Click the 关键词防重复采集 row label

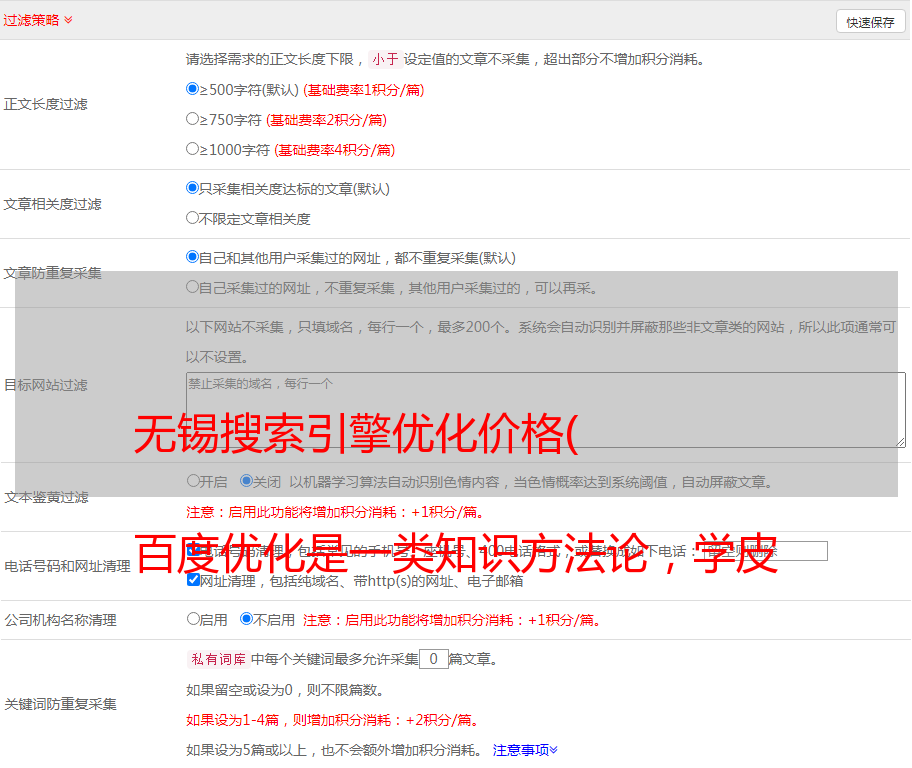pyautogui.click(x=60, y=704)
